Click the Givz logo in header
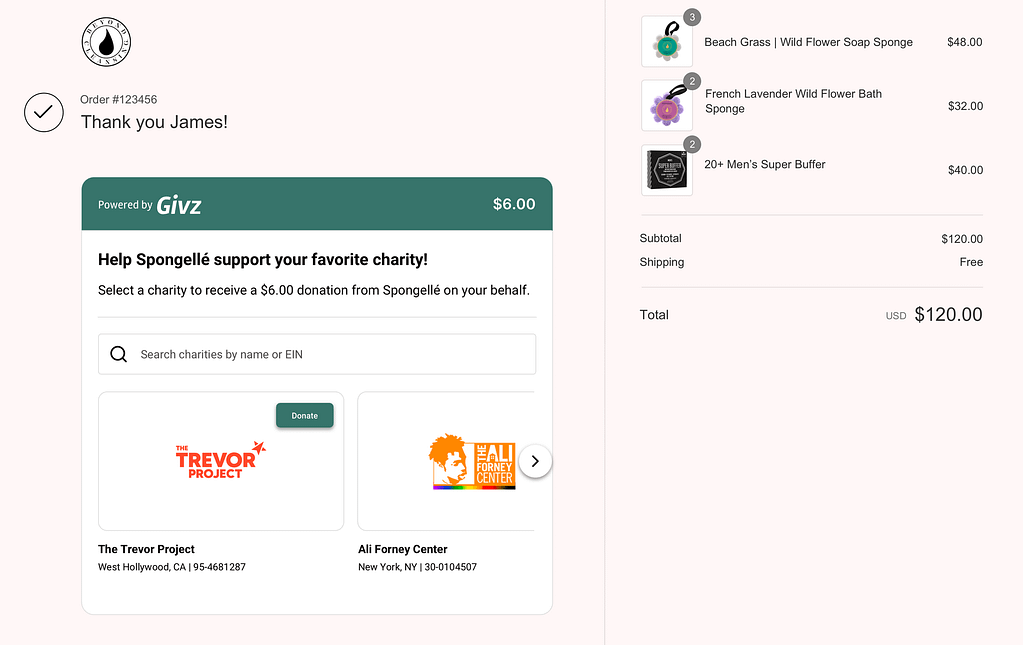Viewport: 1023px width, 645px height. pyautogui.click(x=179, y=205)
